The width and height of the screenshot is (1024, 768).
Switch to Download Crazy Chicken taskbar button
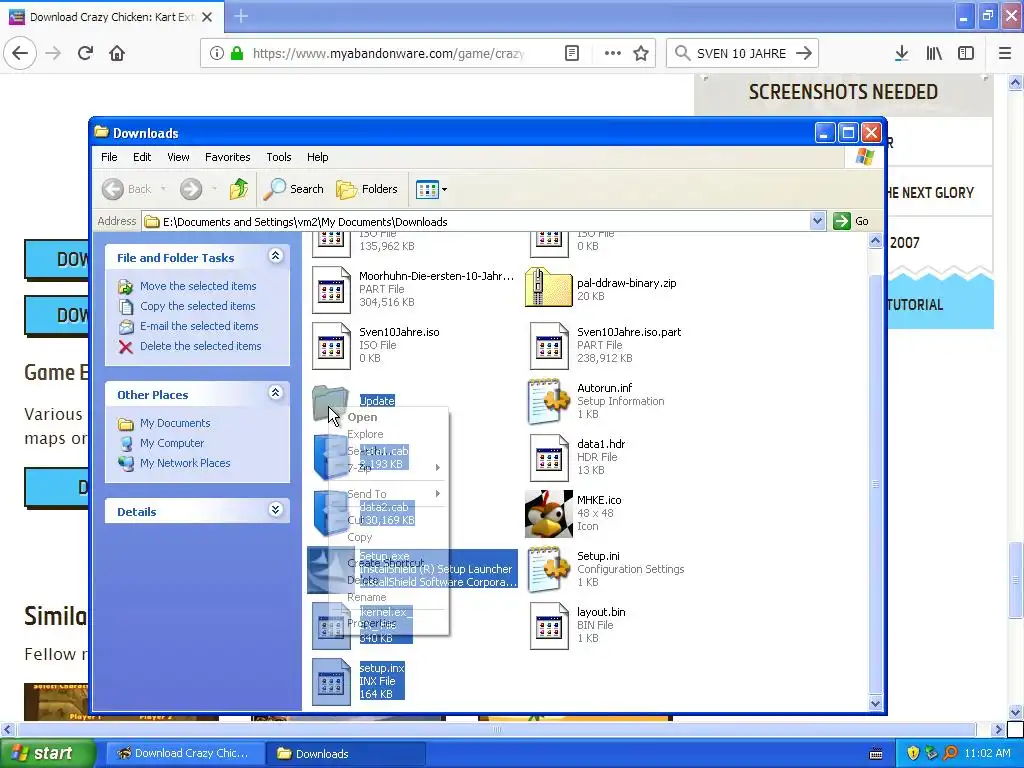[x=185, y=754]
